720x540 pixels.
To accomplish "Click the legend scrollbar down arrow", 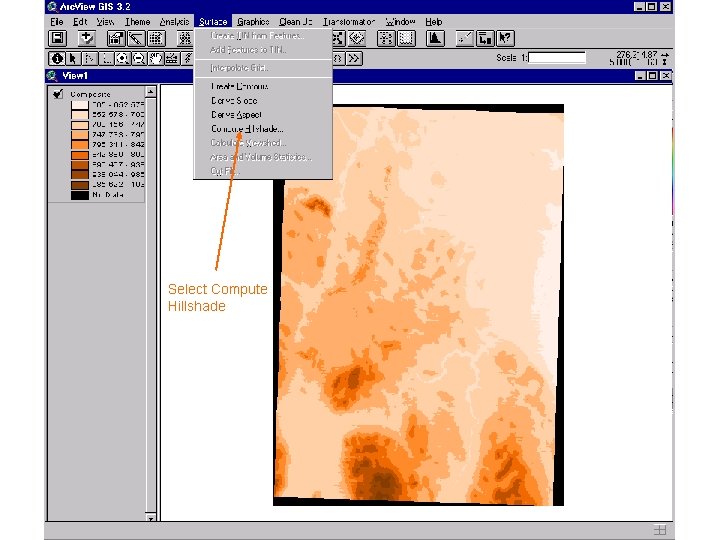I will pos(151,518).
